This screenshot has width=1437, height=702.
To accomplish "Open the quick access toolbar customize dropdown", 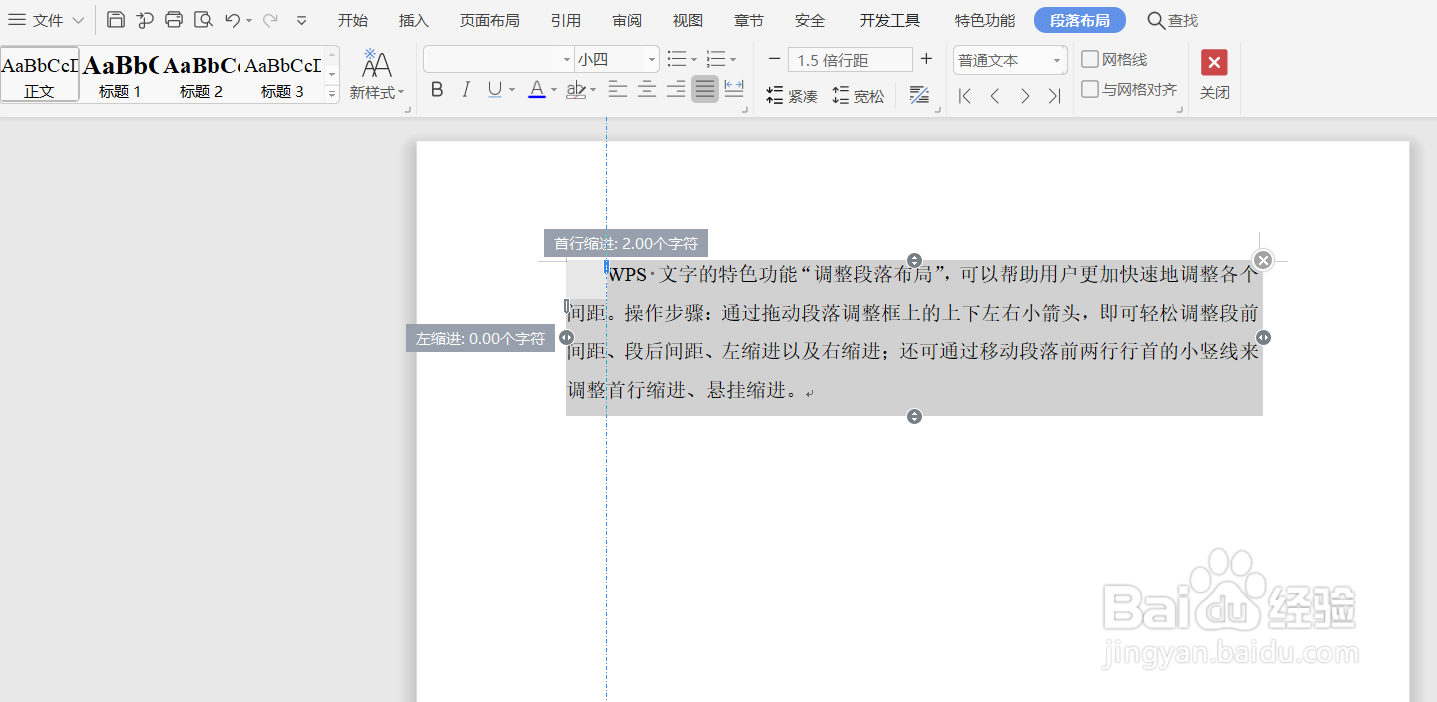I will 301,20.
